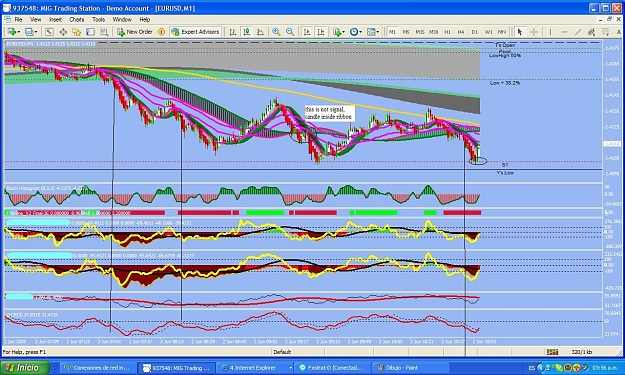Expand the Templates dropdown arrow

click(377, 32)
